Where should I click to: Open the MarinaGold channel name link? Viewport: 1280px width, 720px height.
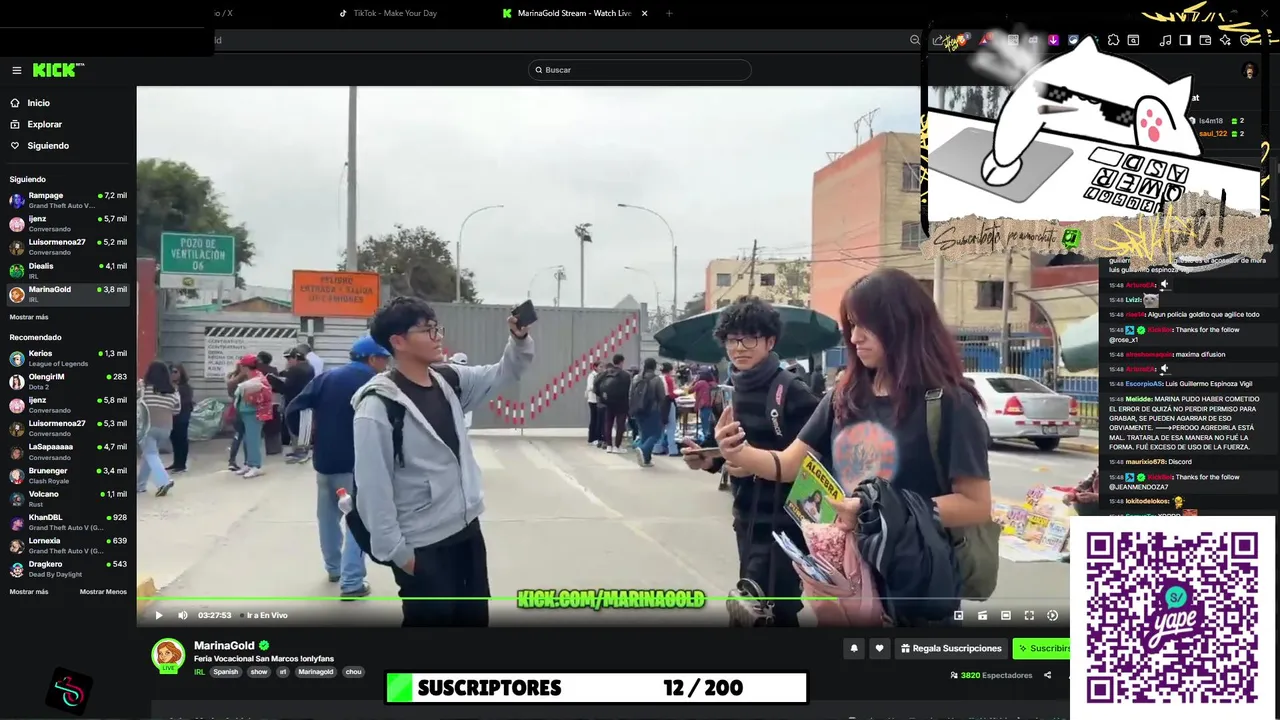(224, 645)
